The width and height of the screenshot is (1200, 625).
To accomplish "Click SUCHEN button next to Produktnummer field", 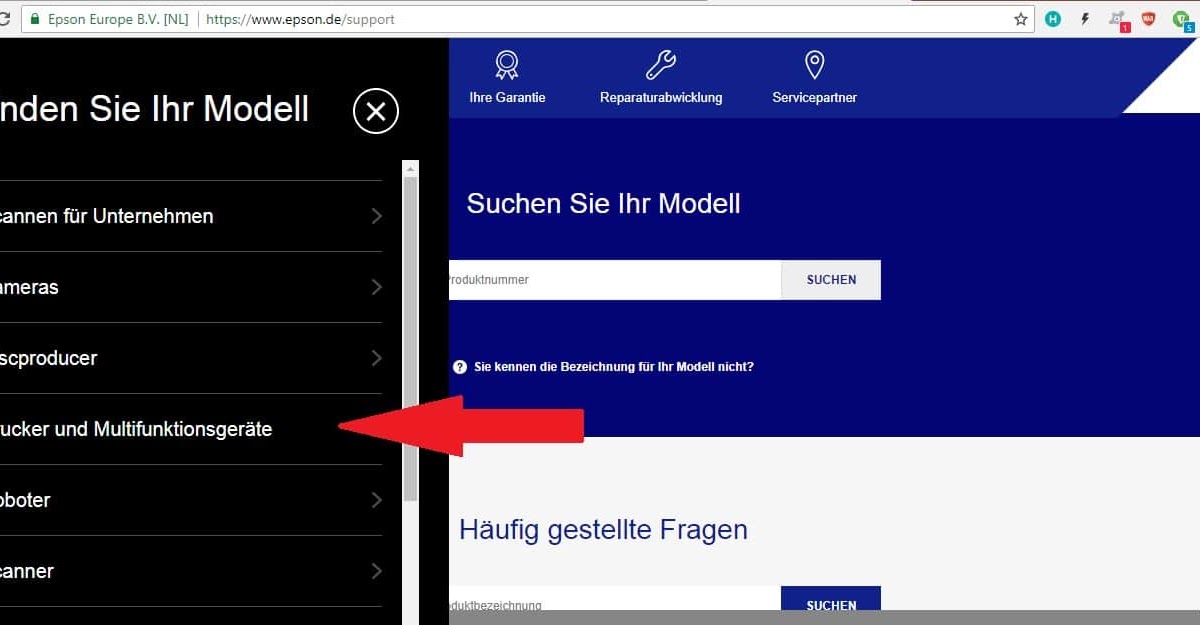I will pos(831,280).
